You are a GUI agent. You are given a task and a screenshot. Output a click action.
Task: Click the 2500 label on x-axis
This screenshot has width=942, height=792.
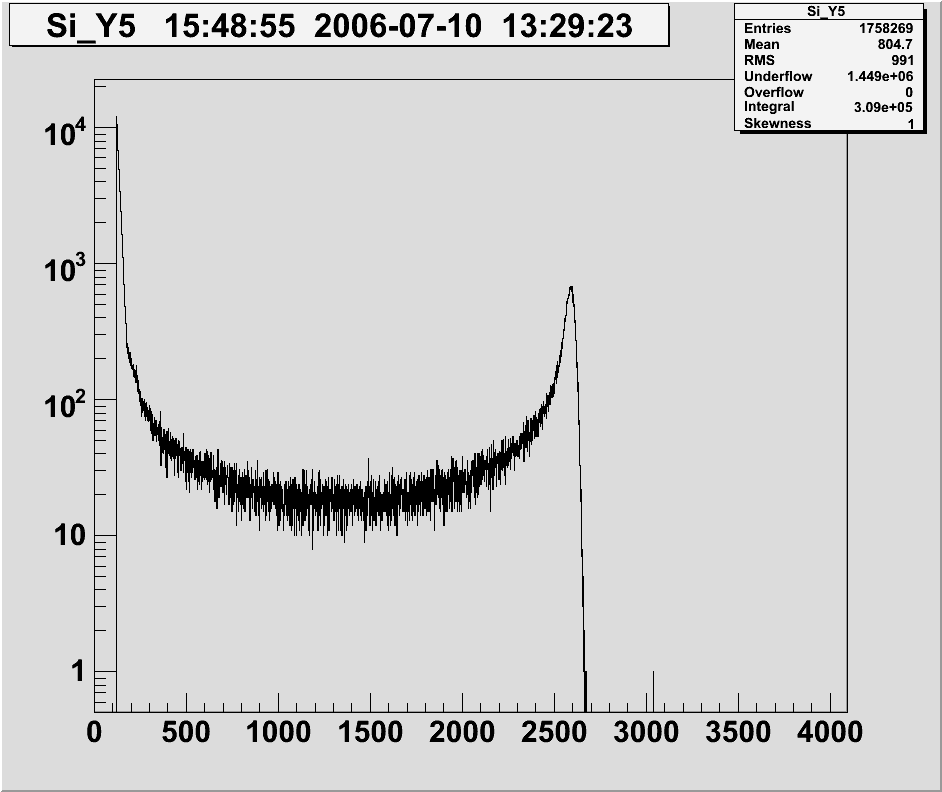tap(554, 732)
